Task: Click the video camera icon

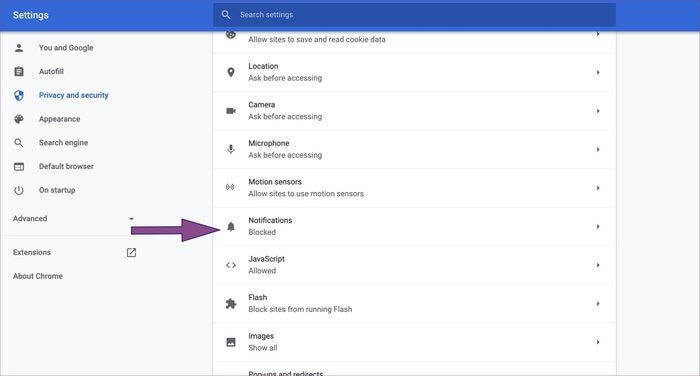Action: (x=231, y=111)
